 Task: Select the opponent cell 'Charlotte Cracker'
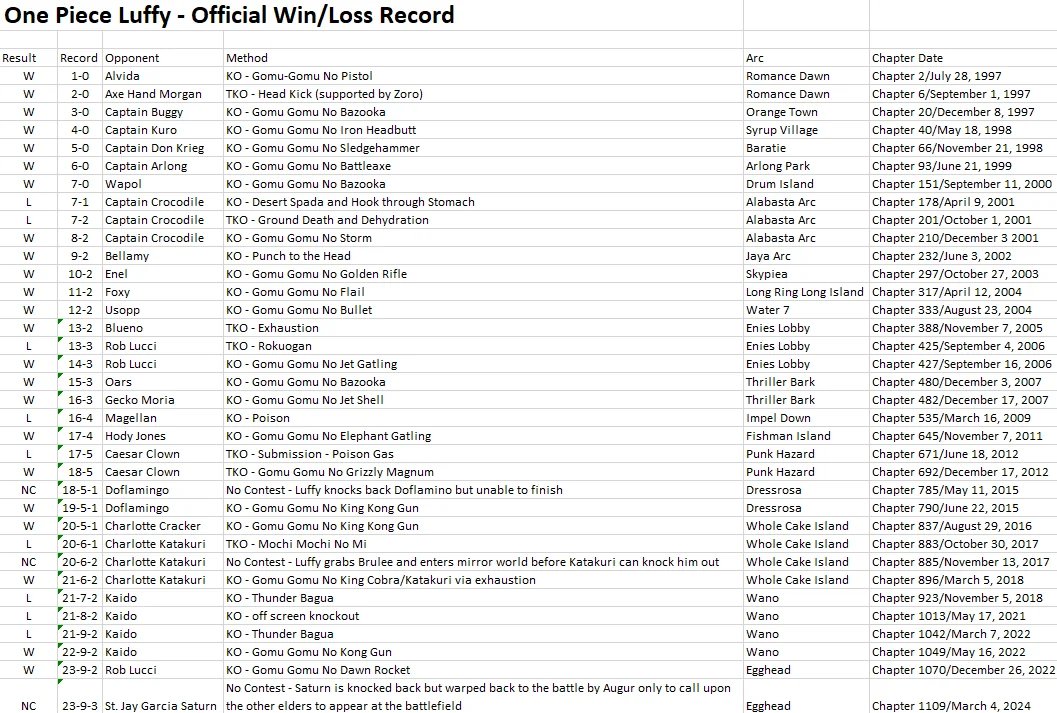coord(163,526)
